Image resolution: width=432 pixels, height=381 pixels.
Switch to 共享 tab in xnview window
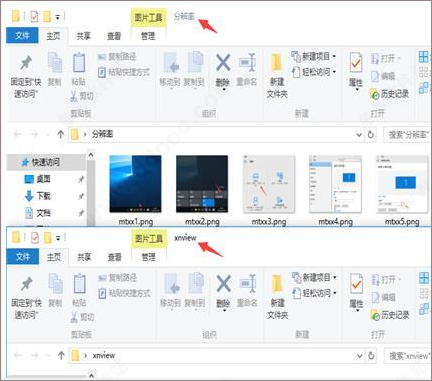(84, 257)
